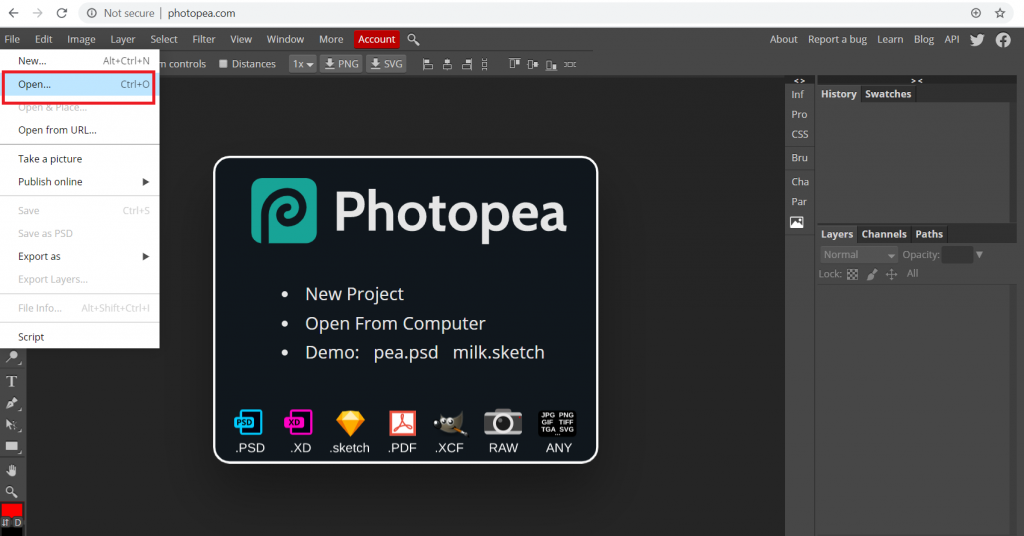Image resolution: width=1024 pixels, height=536 pixels.
Task: Open the image panel icon in side strip
Action: click(x=797, y=222)
